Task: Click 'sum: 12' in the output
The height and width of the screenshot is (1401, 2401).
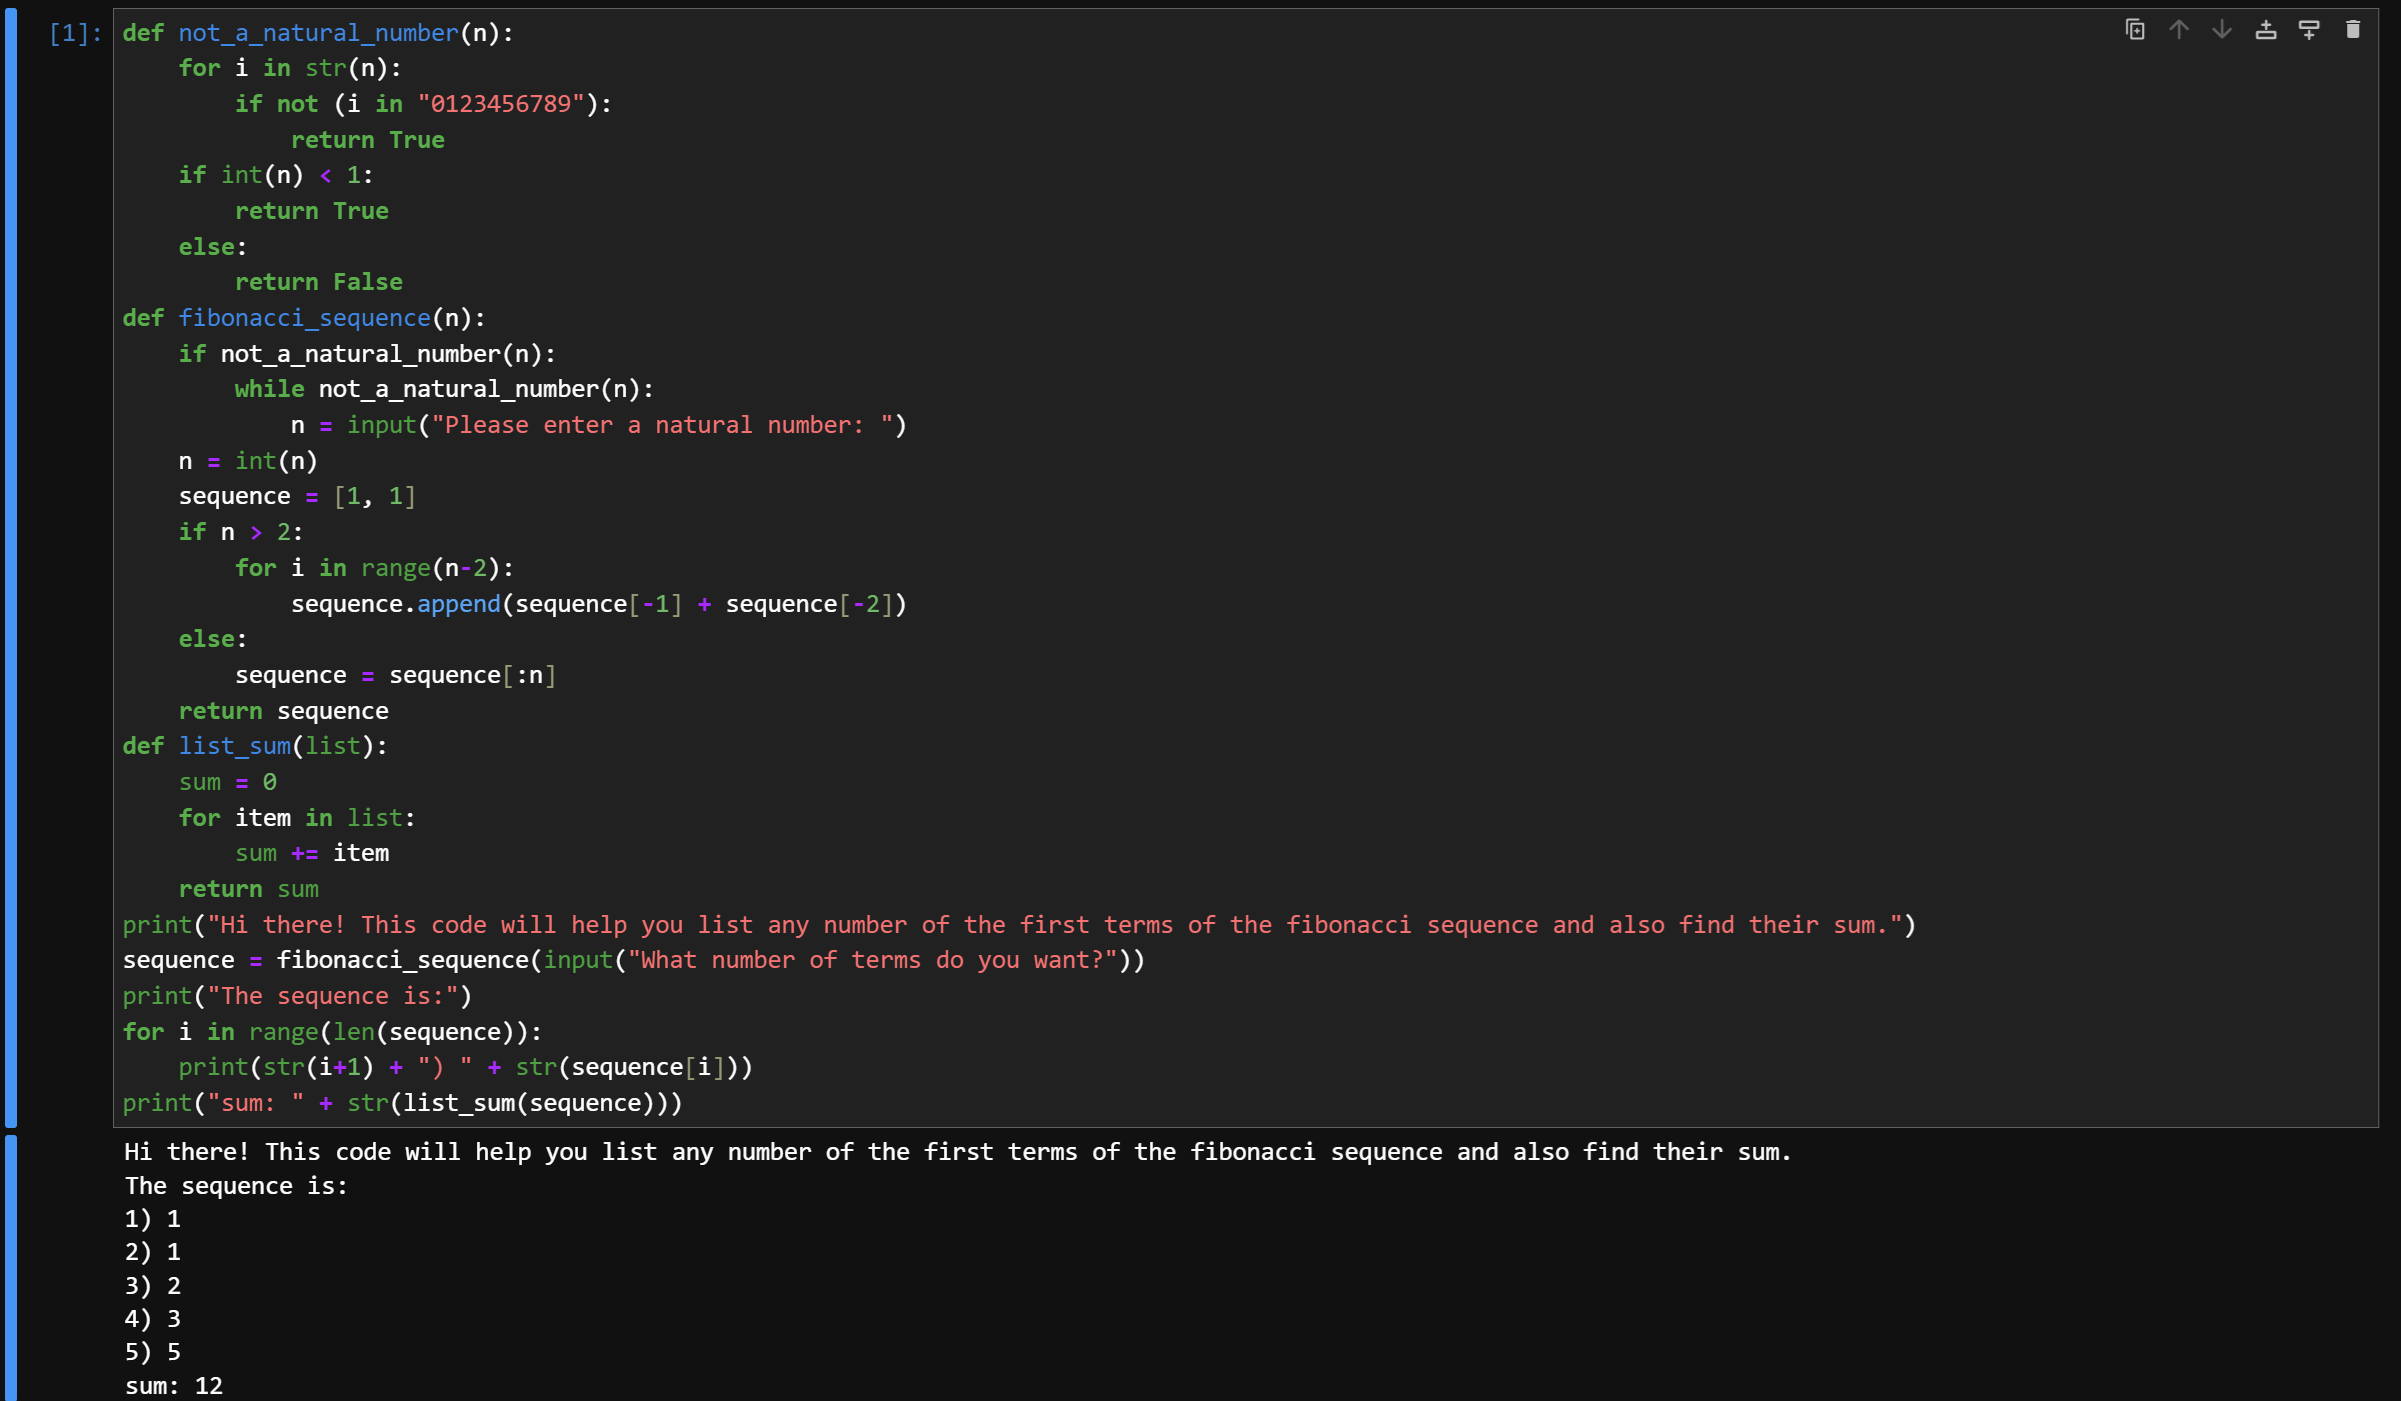Action: coord(174,1385)
